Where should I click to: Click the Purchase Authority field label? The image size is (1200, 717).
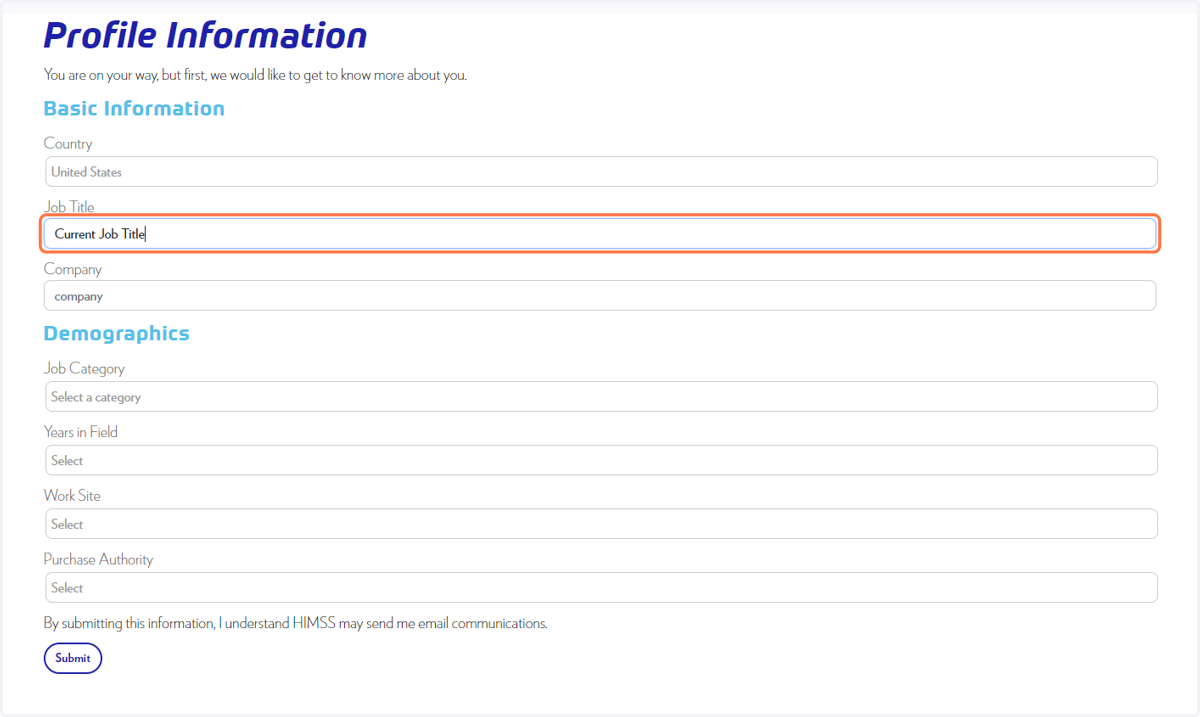point(98,560)
